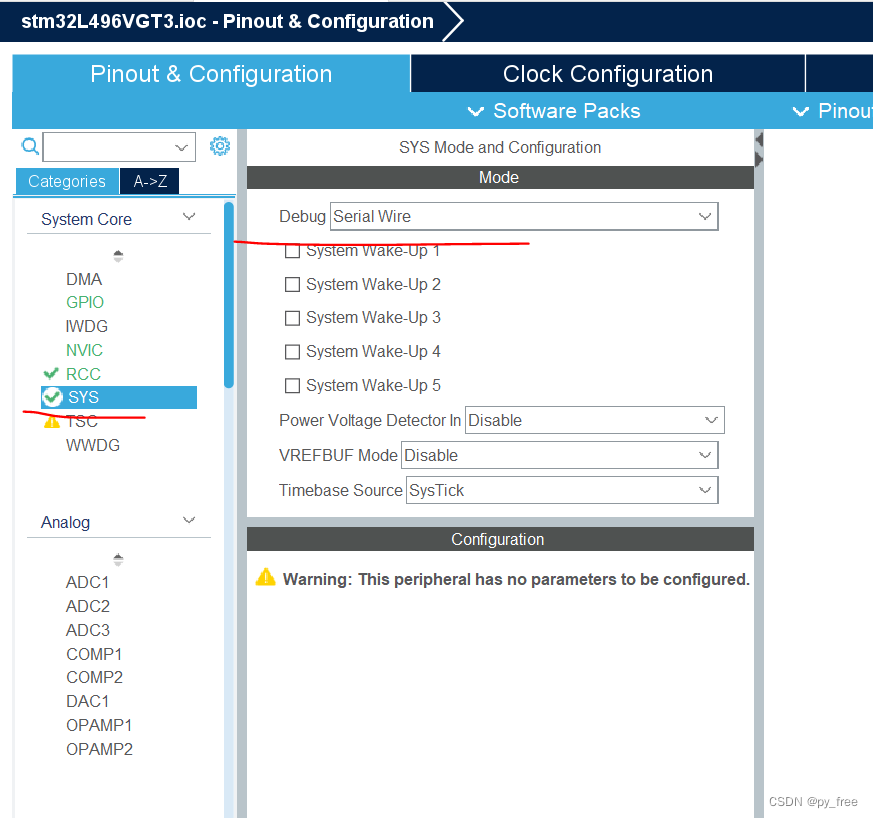Select the A->Z tab
The height and width of the screenshot is (818, 873).
point(150,182)
